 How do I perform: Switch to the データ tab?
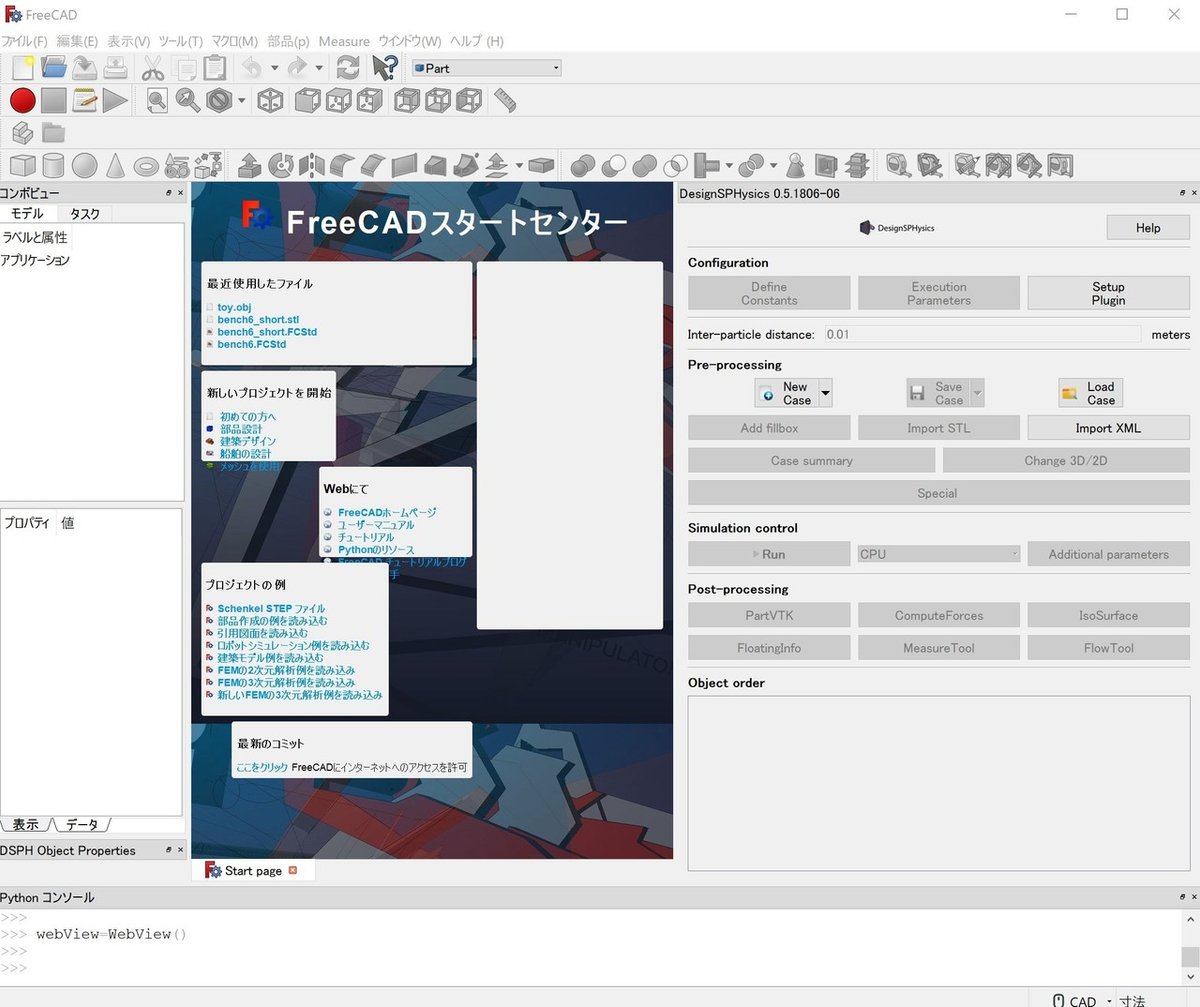[x=82, y=825]
